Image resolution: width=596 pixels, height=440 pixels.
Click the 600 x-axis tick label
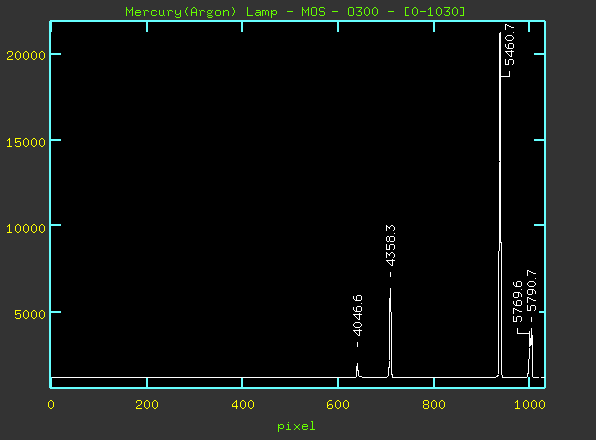pos(338,405)
